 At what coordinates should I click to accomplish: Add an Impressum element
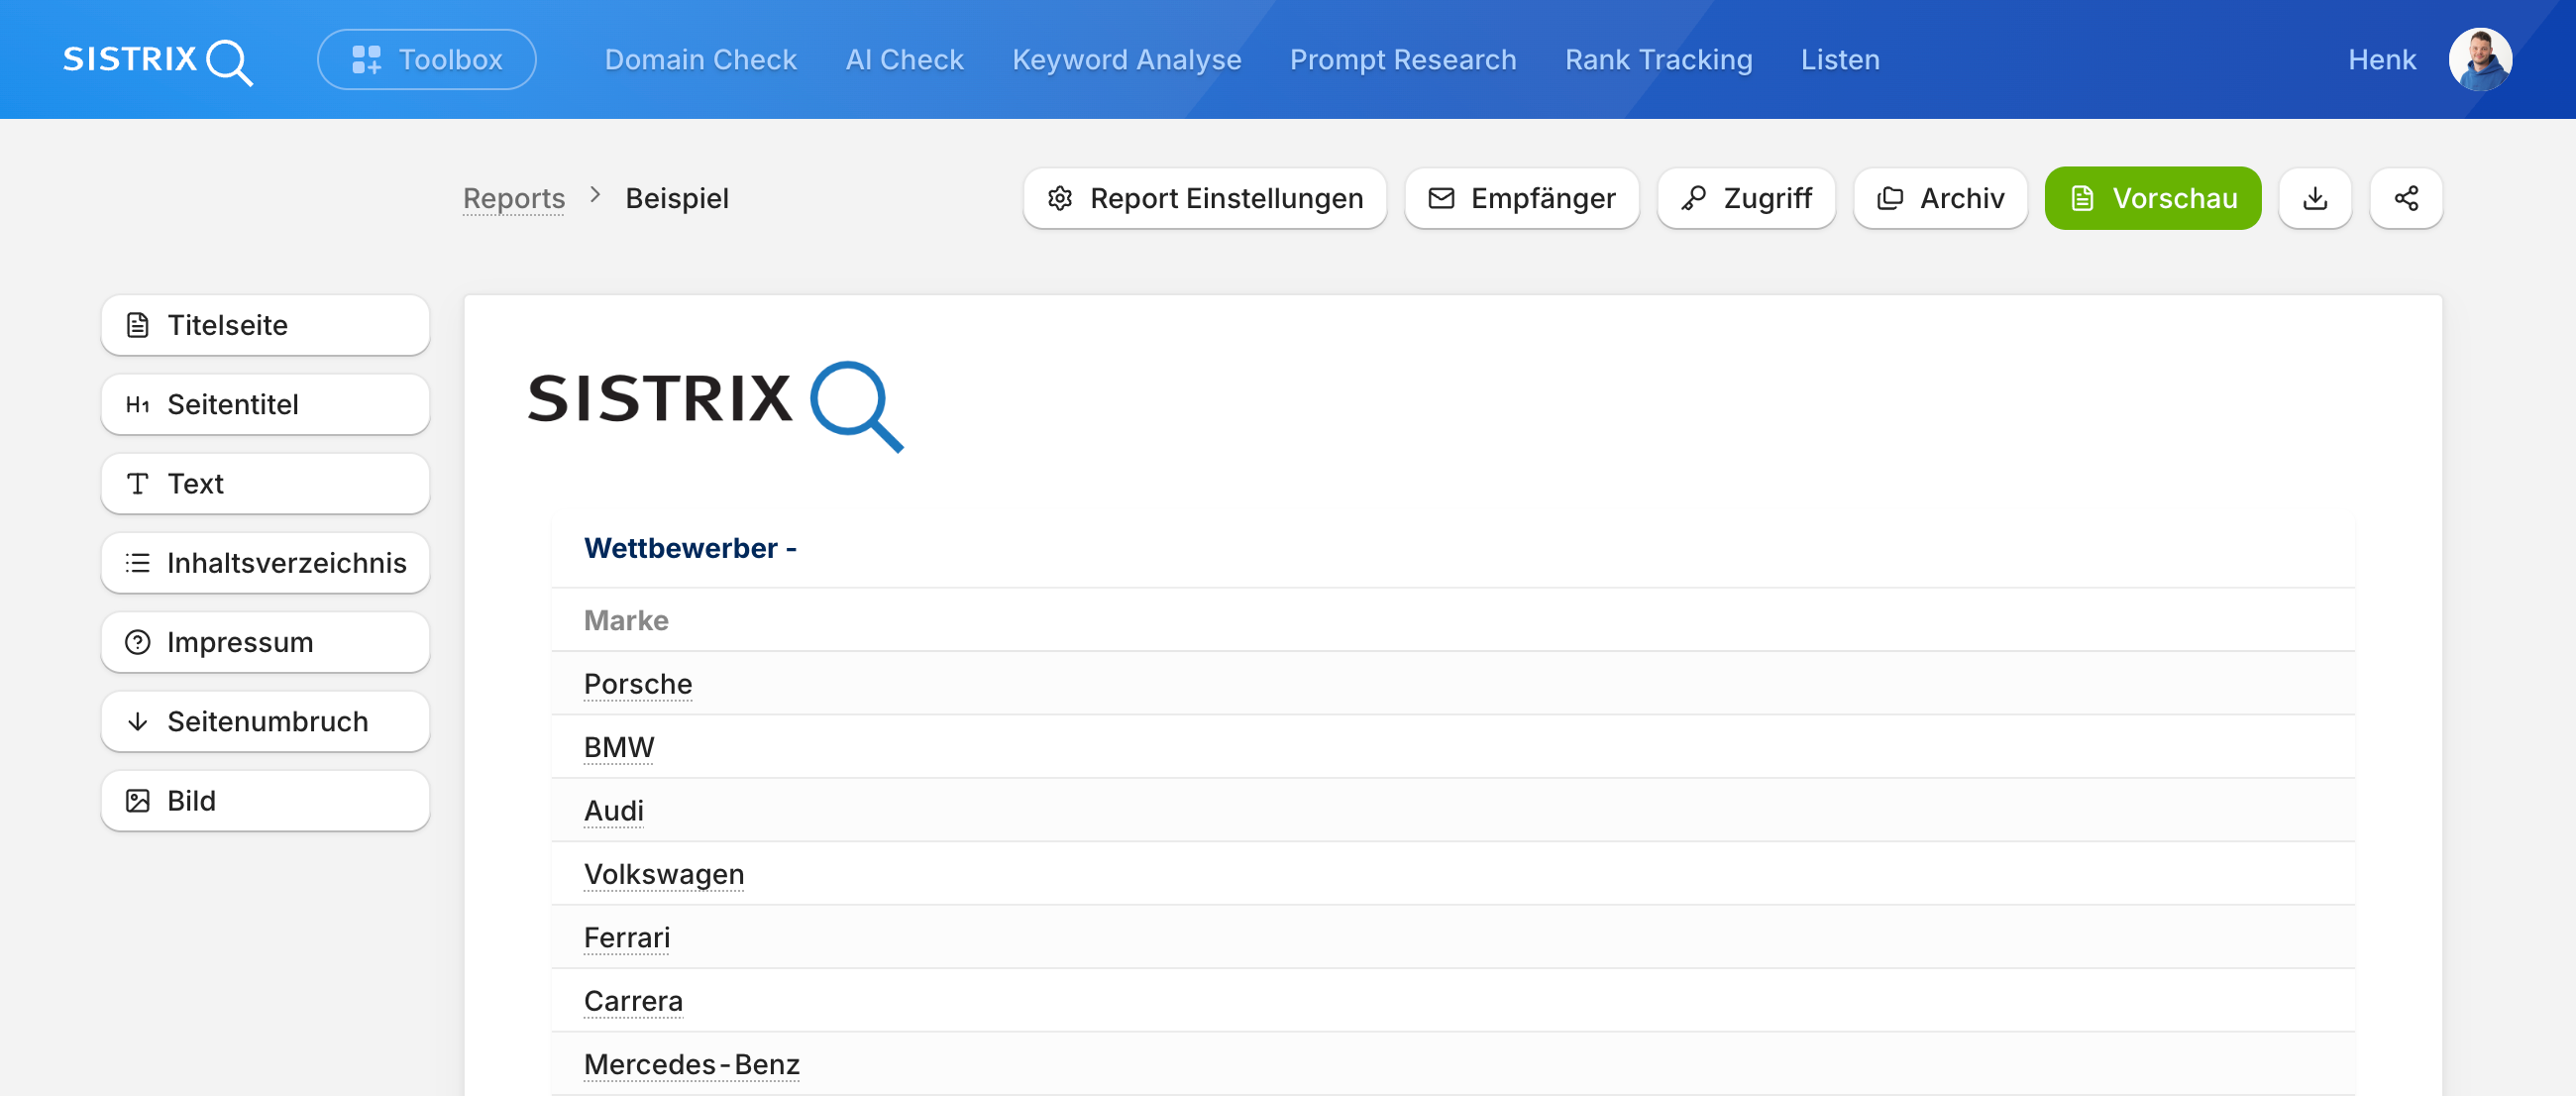pos(265,642)
